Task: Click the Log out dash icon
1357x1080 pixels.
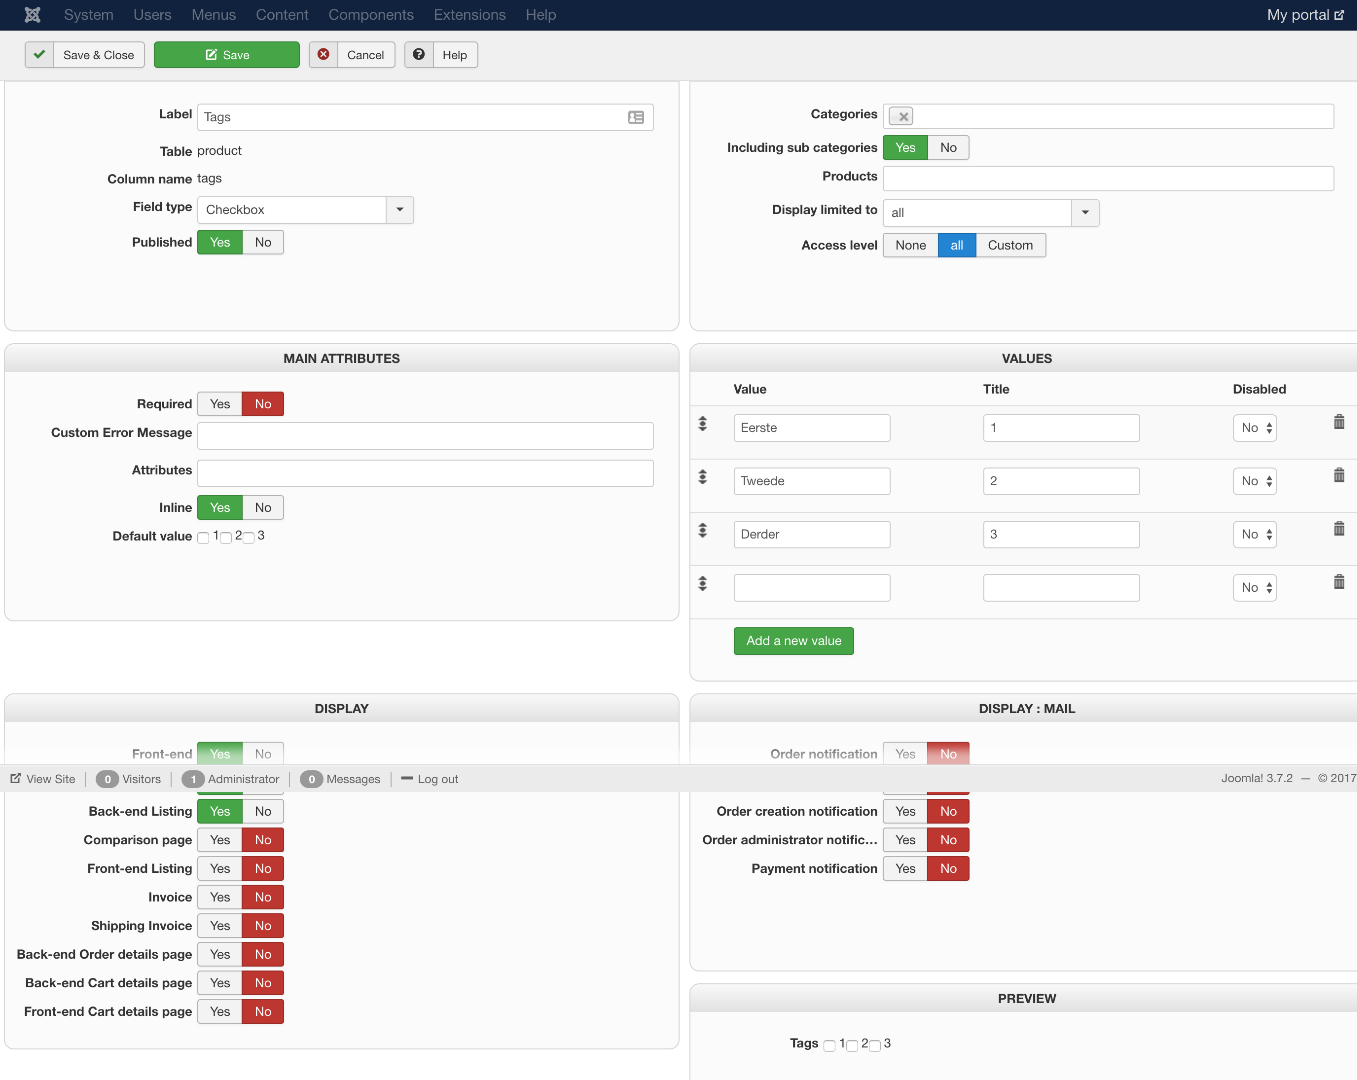Action: click(407, 778)
